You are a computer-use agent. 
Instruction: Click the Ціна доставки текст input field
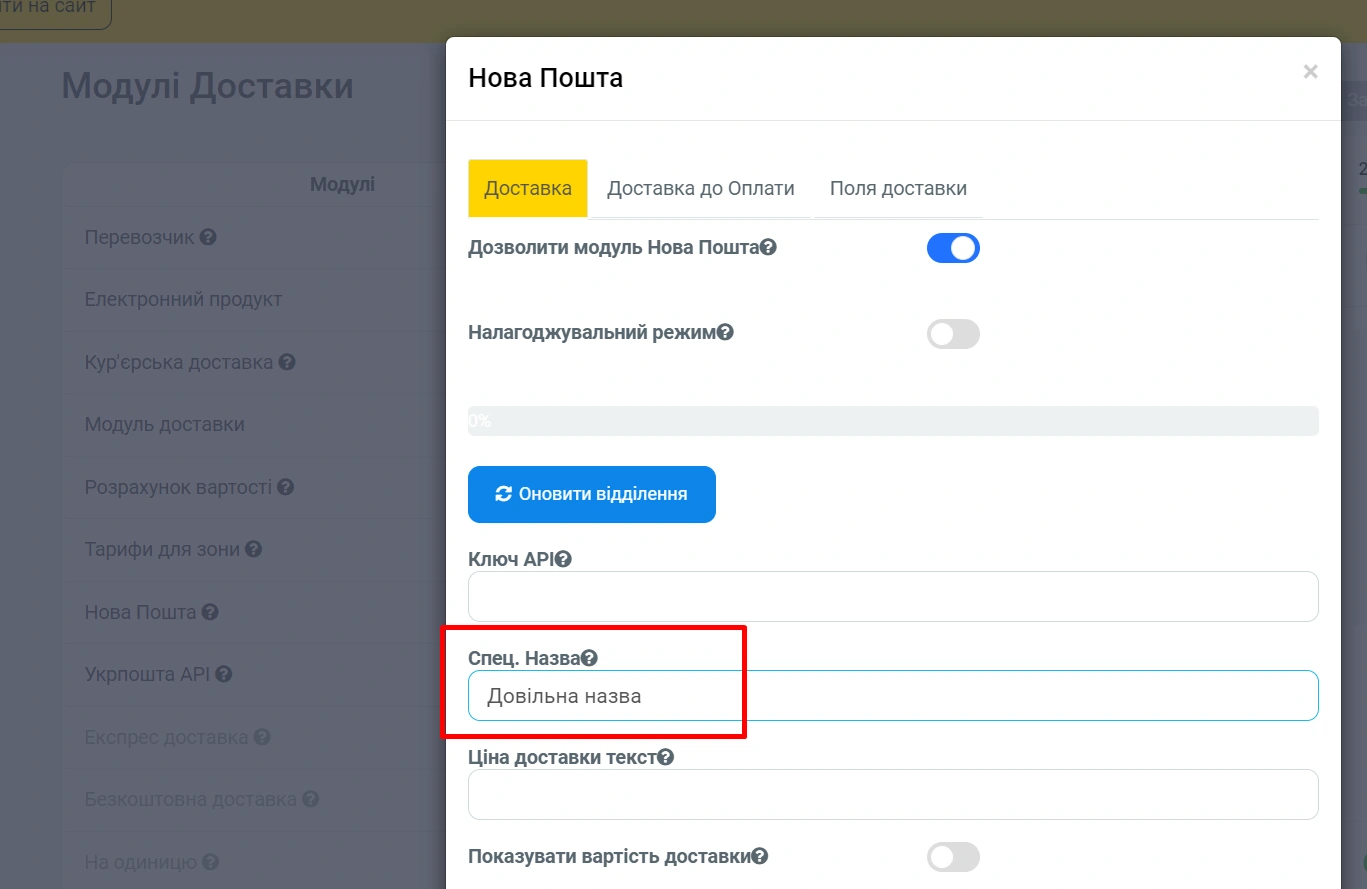(892, 795)
